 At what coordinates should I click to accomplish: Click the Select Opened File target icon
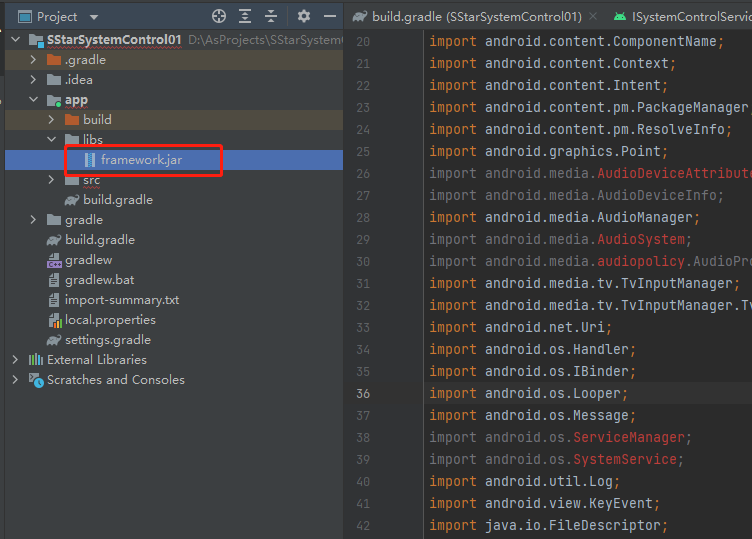click(219, 16)
